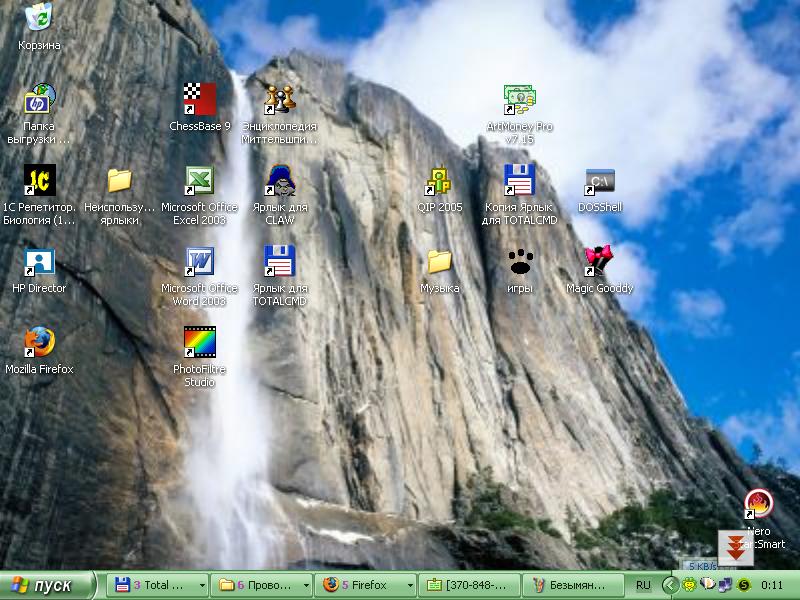Open the игры paw-print icon
Screen dimensions: 800x600
pos(520,261)
